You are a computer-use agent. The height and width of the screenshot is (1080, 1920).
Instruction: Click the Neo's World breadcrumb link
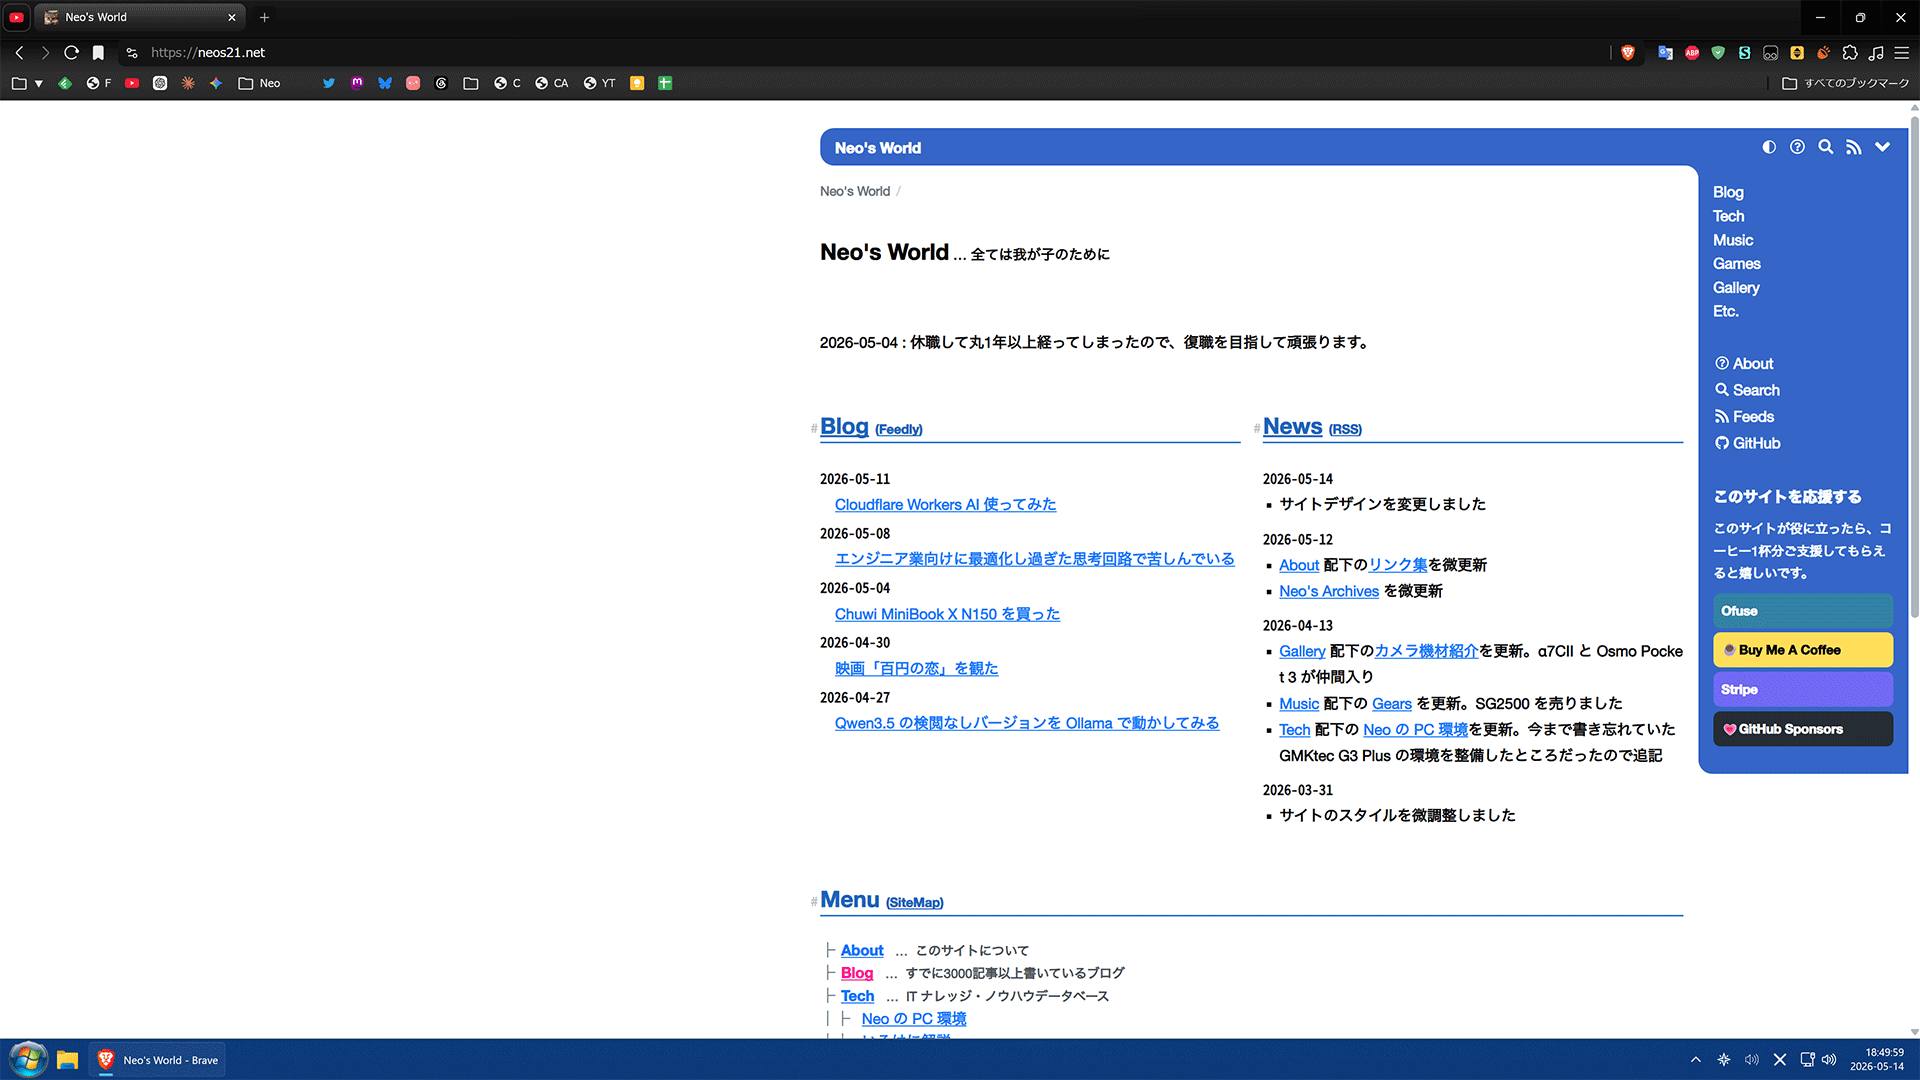click(x=855, y=191)
